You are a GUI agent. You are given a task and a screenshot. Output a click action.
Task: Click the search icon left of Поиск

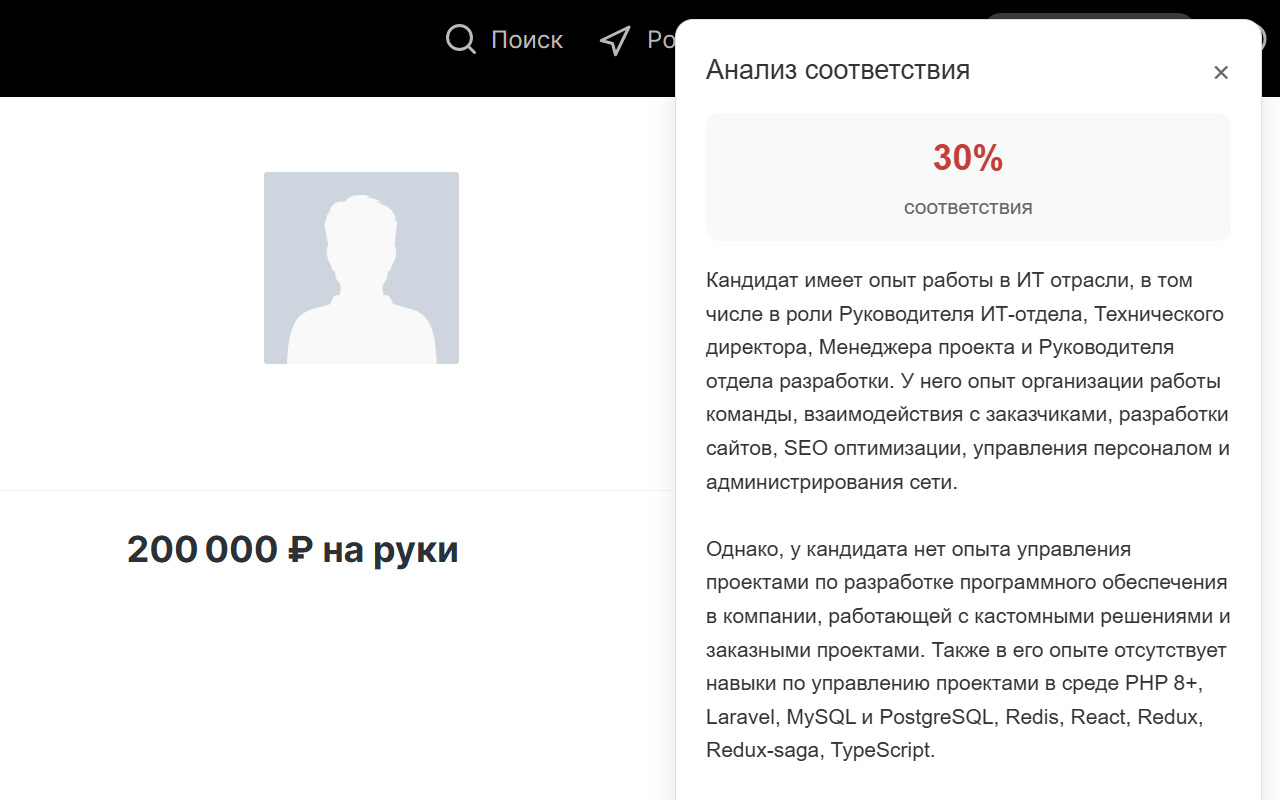[459, 39]
